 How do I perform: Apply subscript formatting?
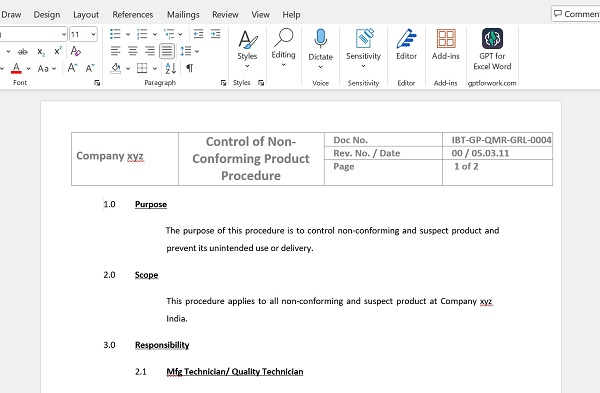[41, 51]
